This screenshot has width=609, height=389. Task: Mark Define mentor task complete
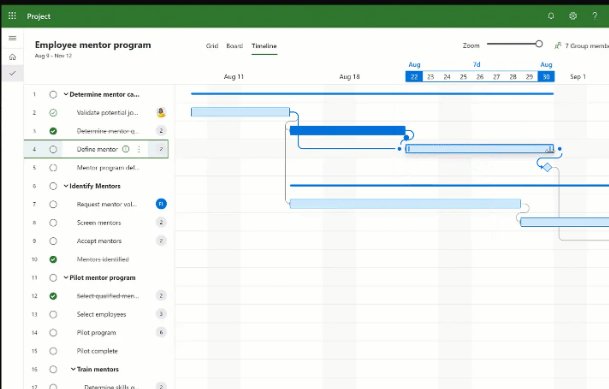[x=53, y=149]
